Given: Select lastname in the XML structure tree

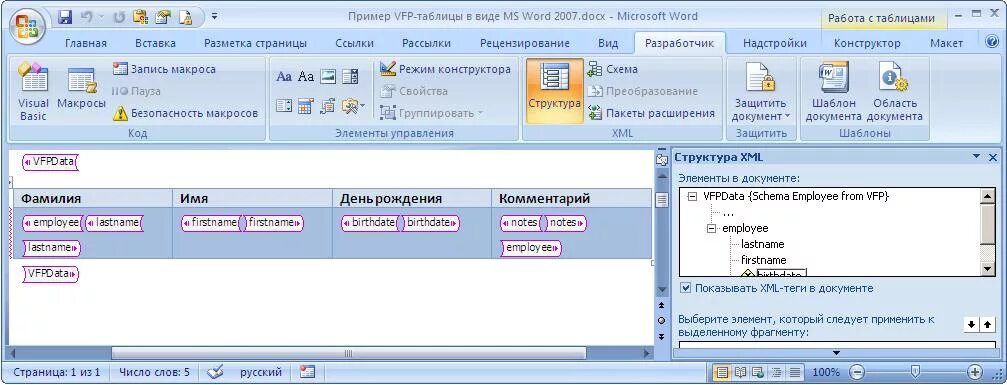Looking at the screenshot, I should (762, 244).
